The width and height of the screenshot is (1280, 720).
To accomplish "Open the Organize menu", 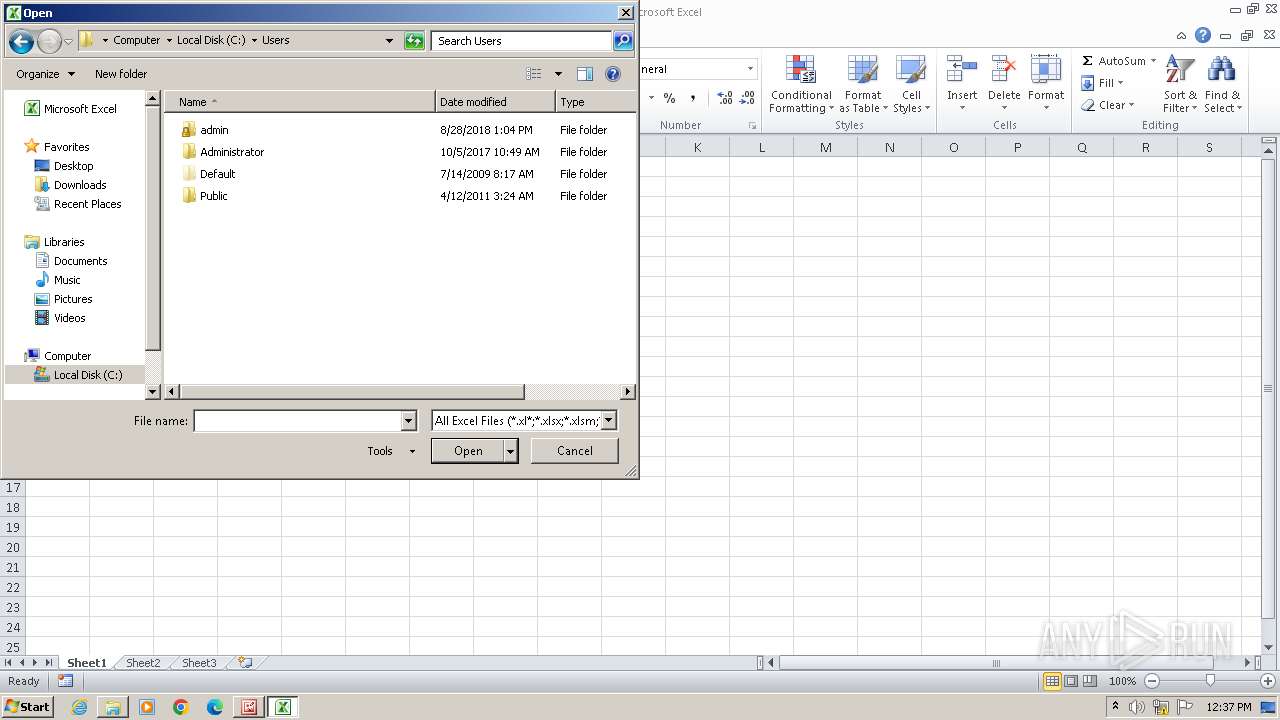I will coord(45,74).
